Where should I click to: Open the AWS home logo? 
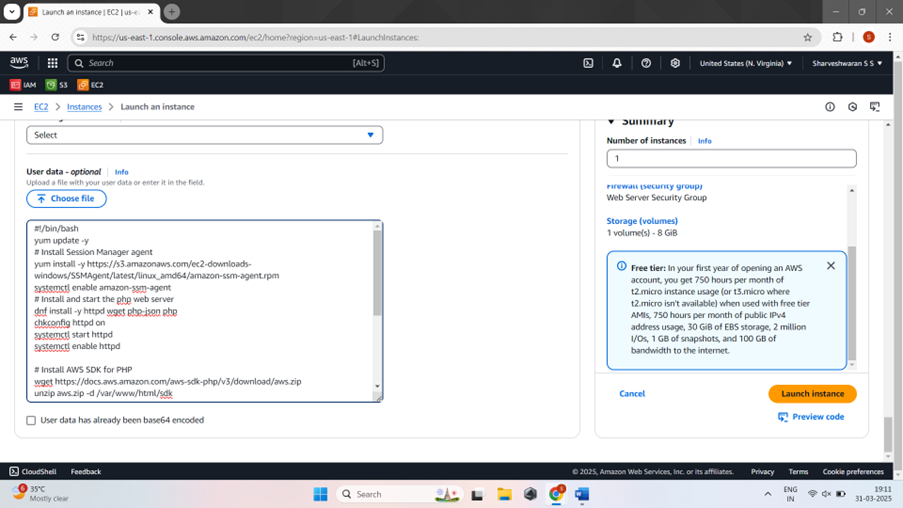click(x=19, y=62)
